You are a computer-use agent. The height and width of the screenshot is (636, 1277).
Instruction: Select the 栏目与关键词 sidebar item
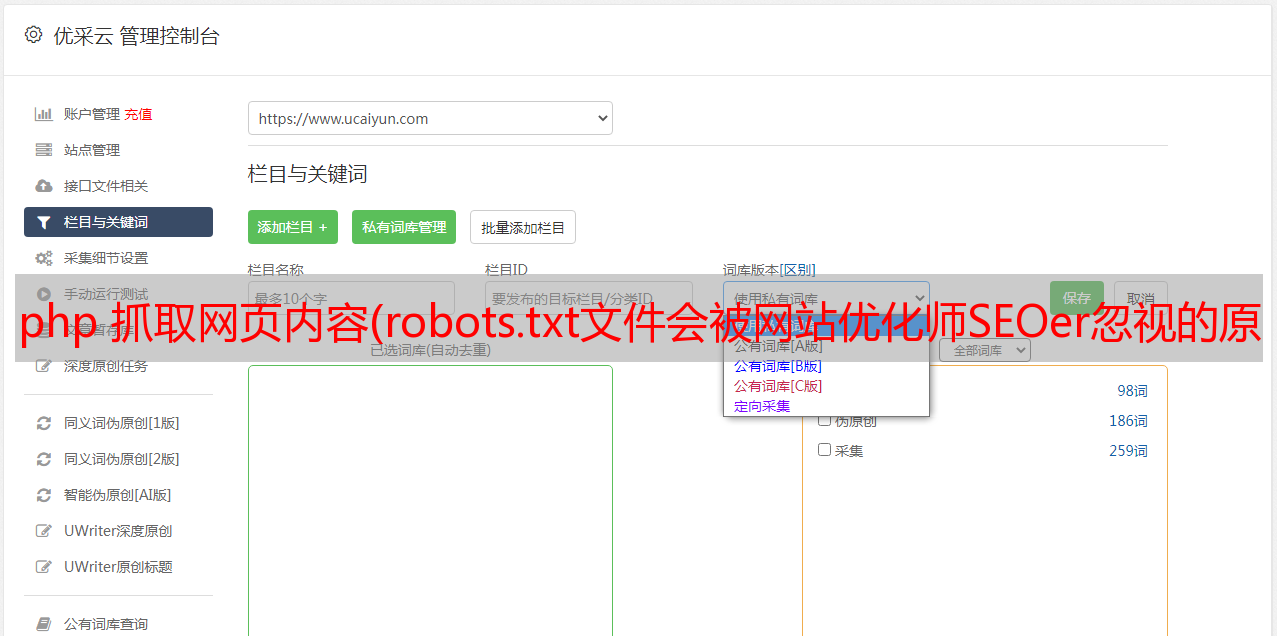[118, 222]
